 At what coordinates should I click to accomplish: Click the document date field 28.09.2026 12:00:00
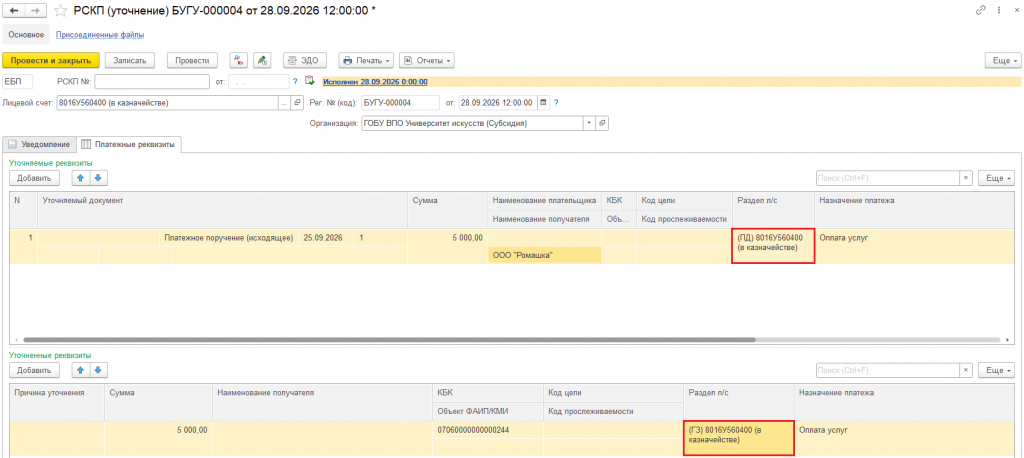[497, 103]
